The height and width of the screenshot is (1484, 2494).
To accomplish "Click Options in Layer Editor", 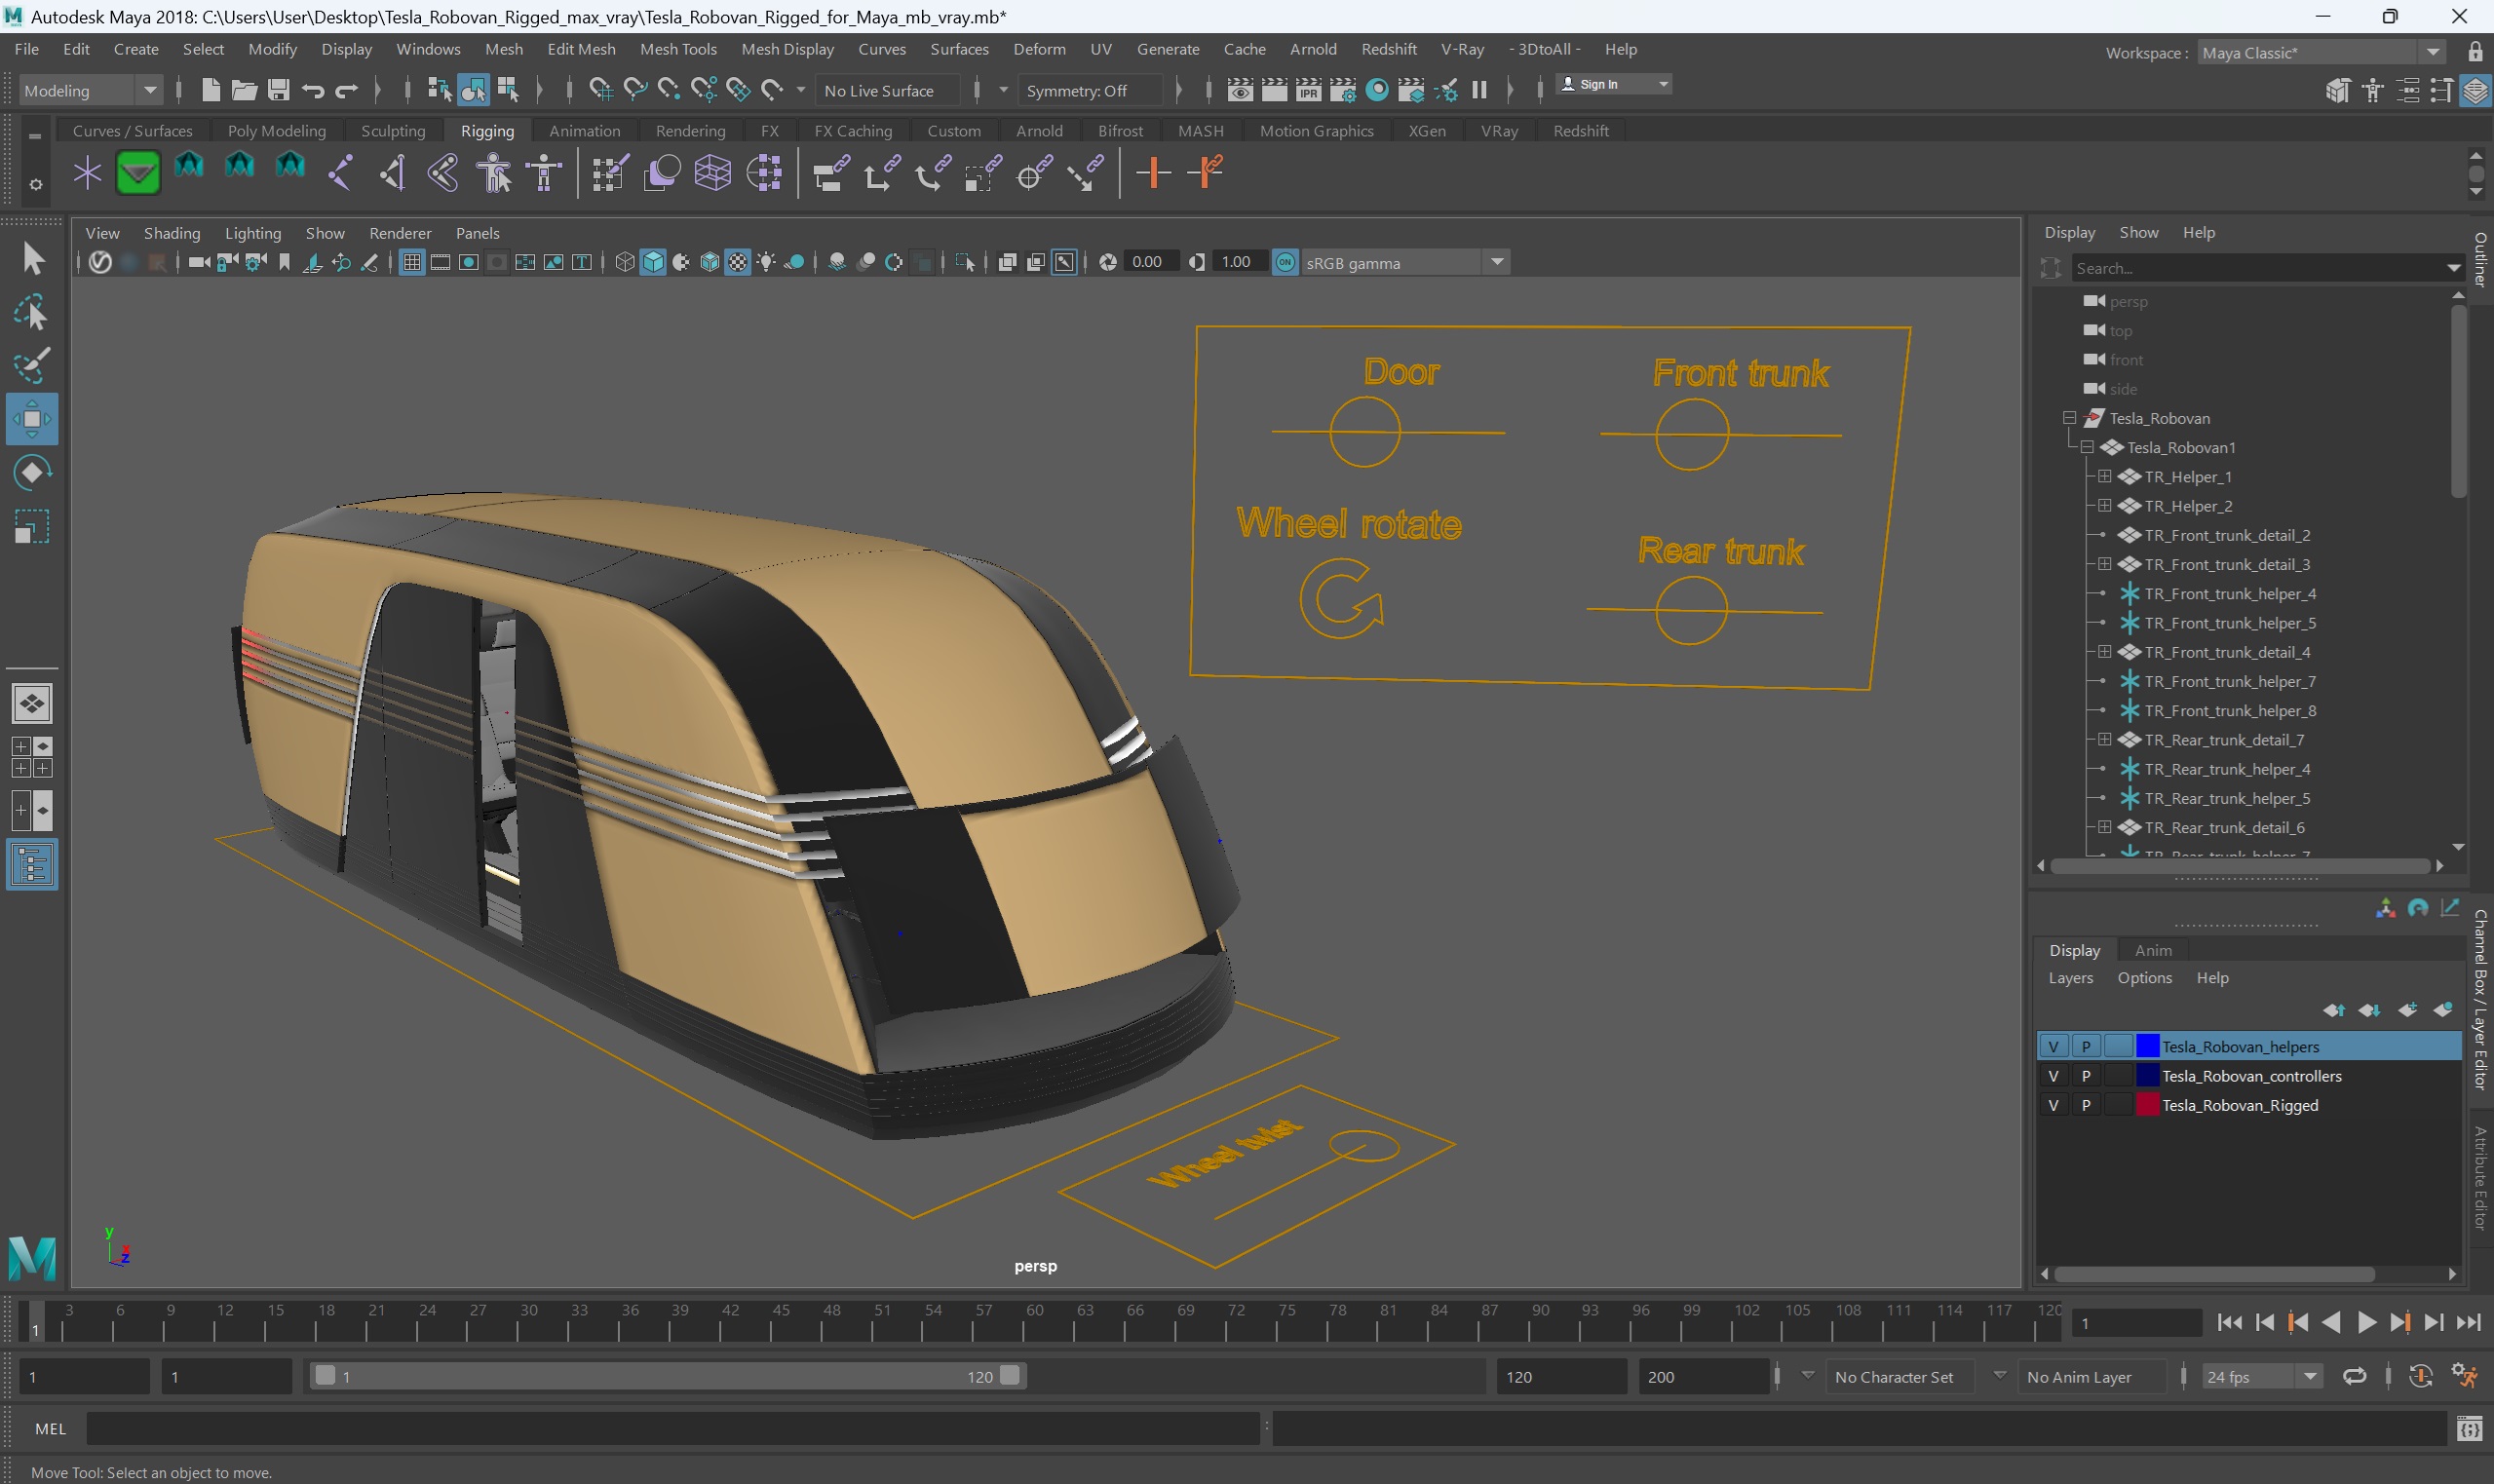I will pyautogui.click(x=2144, y=978).
